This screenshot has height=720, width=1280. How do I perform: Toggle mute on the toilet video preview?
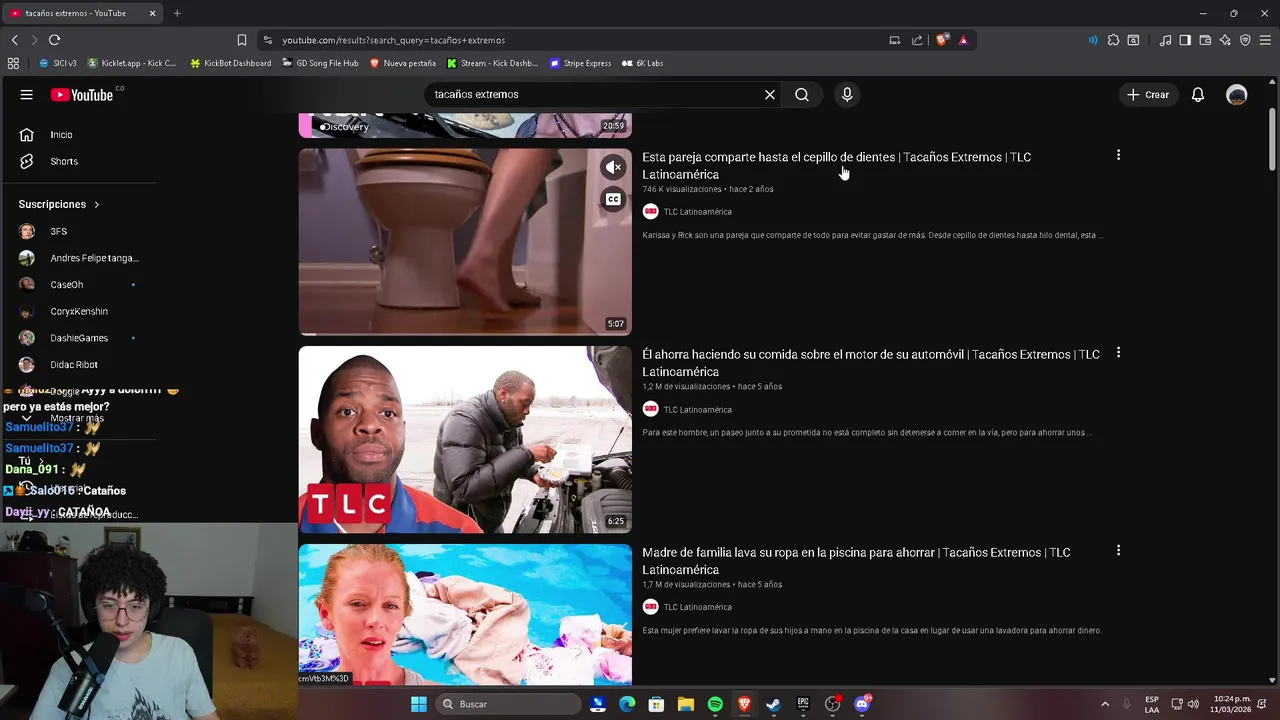point(613,167)
